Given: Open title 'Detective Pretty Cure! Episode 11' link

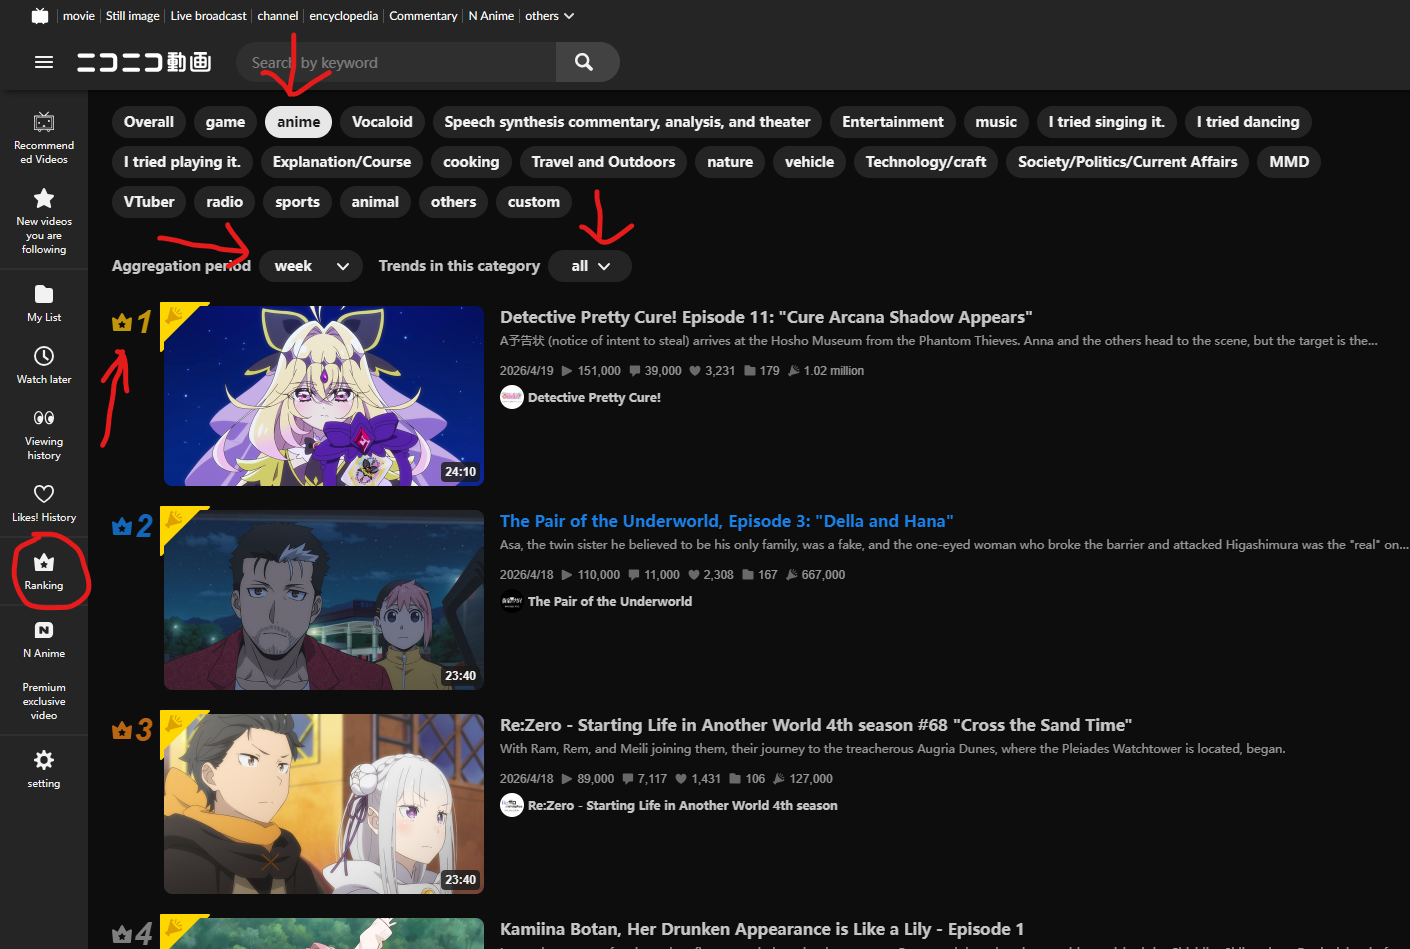Looking at the screenshot, I should click(766, 317).
